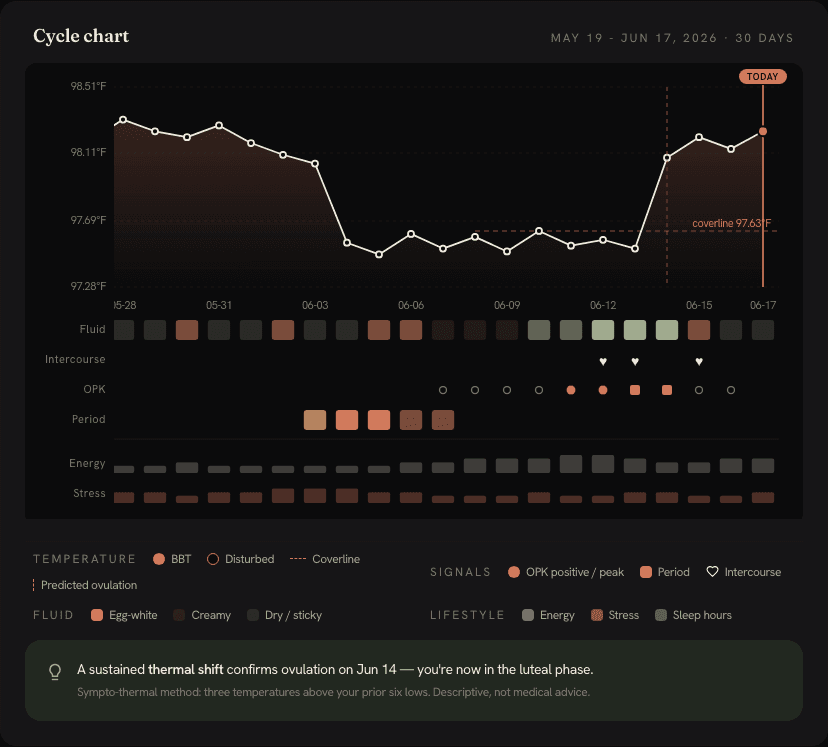Select the intercourse heart on 06-15
828x747 pixels.
click(699, 362)
